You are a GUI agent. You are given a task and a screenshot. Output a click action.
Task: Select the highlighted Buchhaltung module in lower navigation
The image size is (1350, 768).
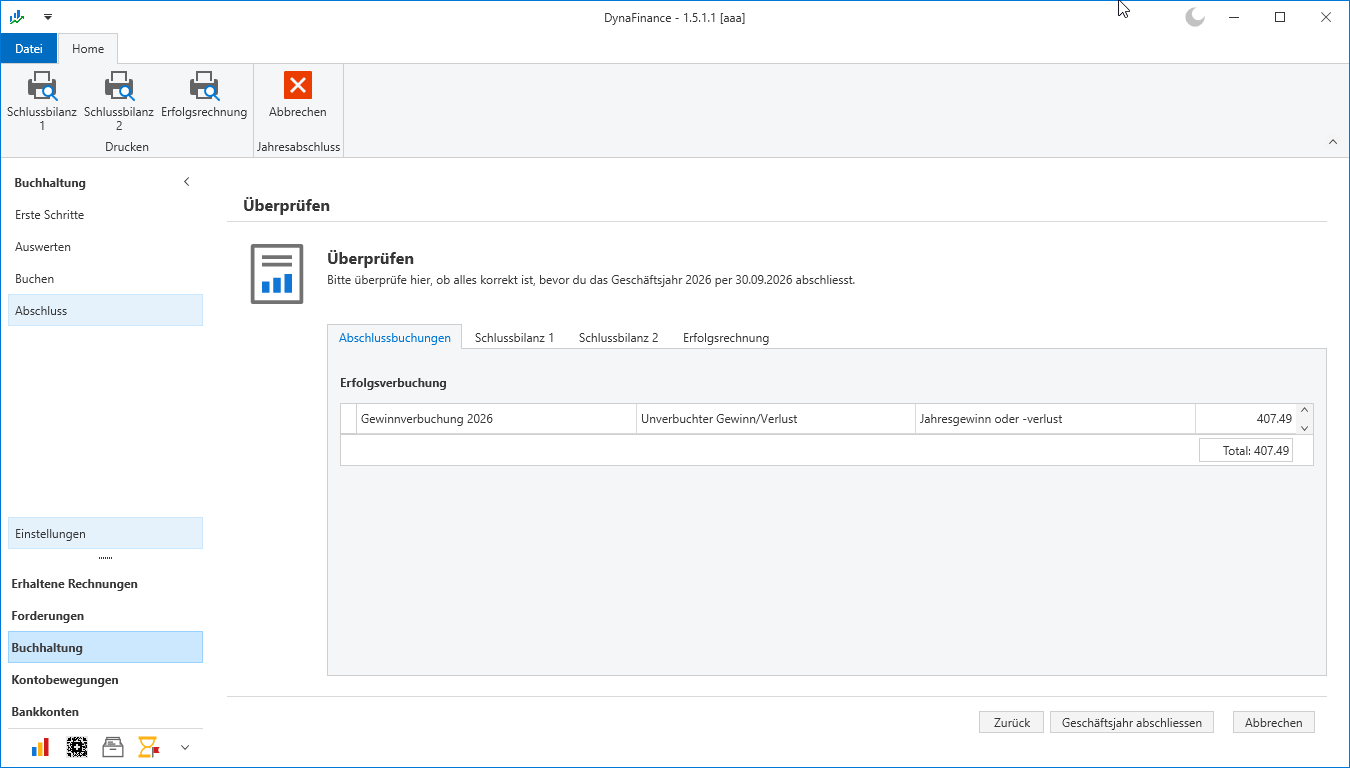point(105,648)
